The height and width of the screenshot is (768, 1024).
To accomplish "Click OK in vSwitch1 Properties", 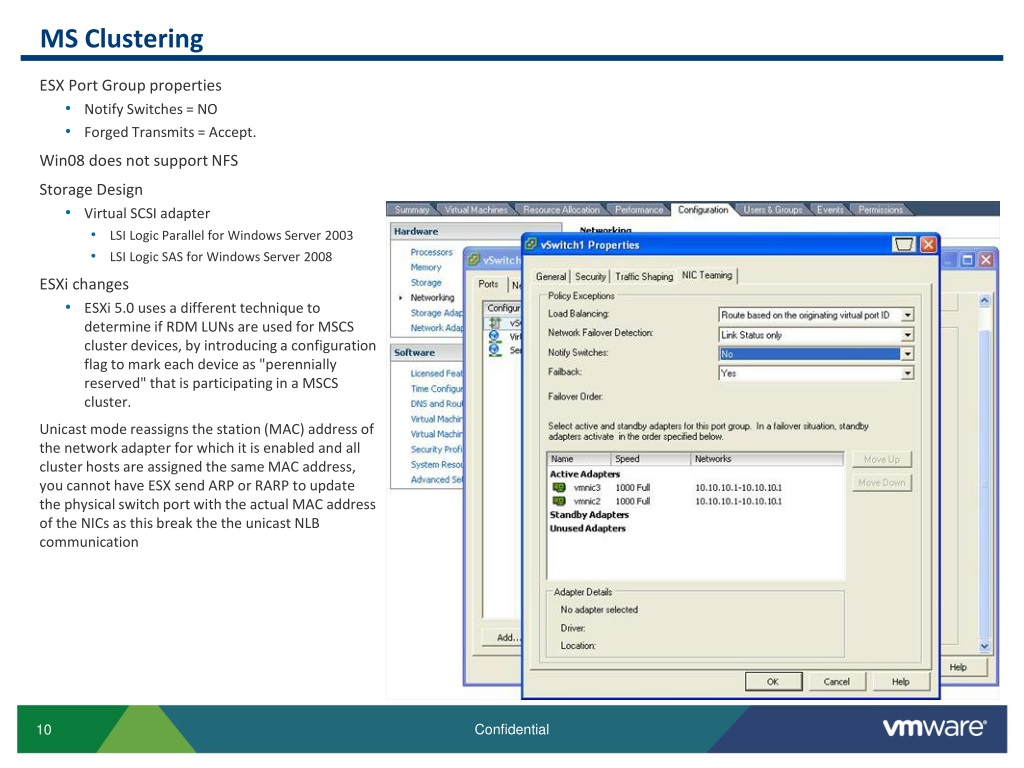I will [x=773, y=681].
